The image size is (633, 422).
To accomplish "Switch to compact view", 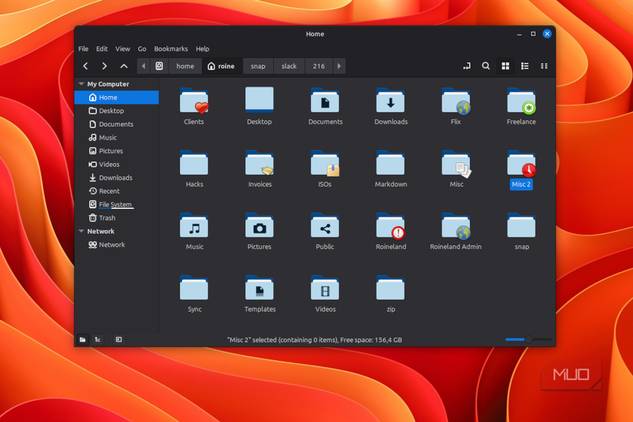I will [544, 66].
